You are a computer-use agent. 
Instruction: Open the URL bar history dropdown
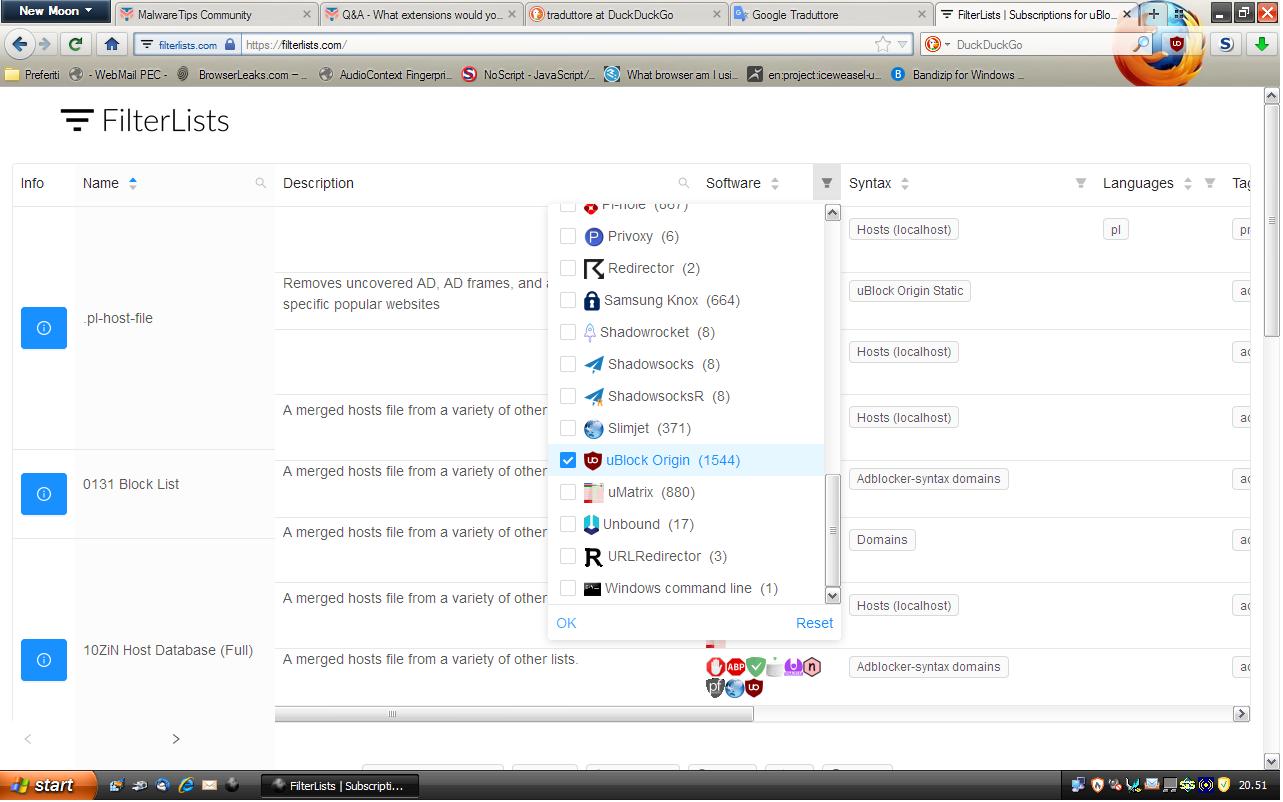tap(903, 44)
